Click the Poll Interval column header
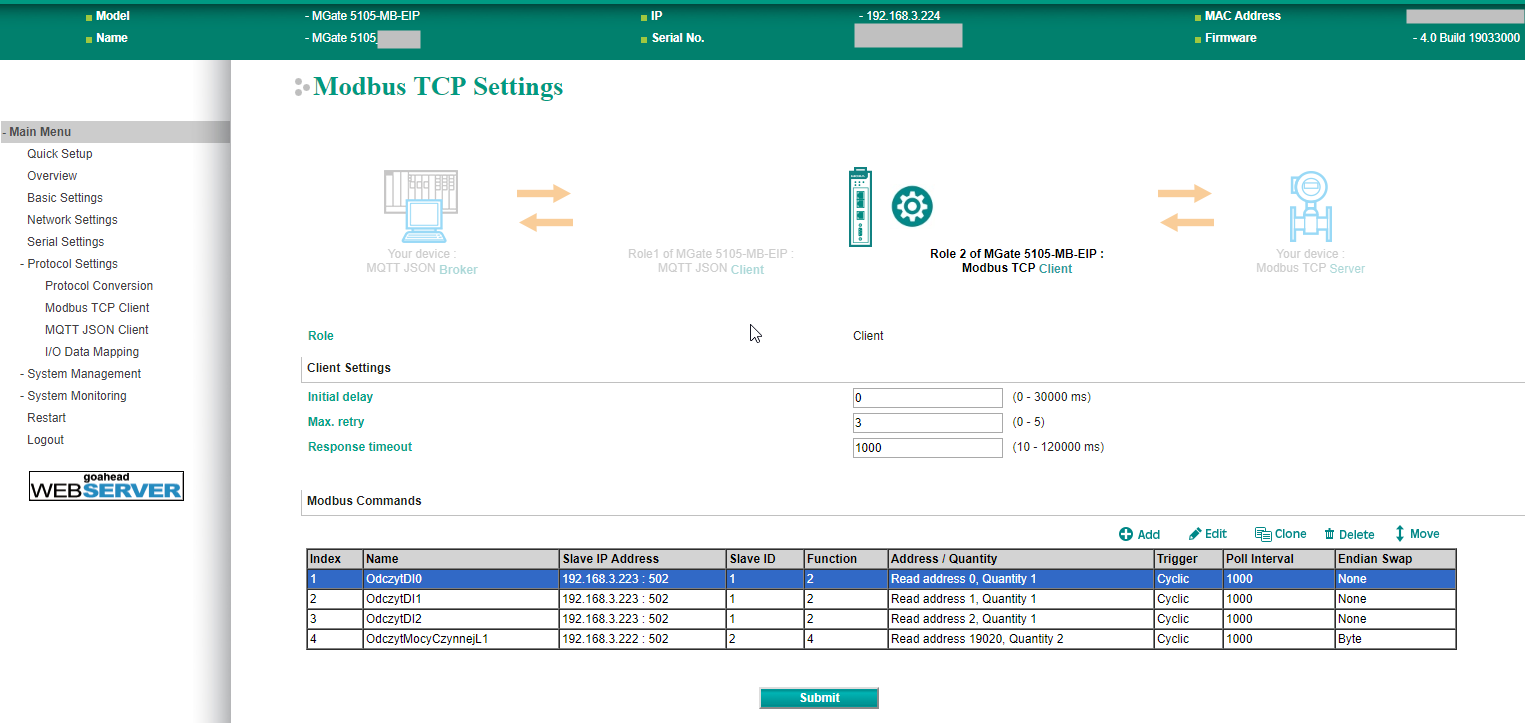This screenshot has height=723, width=1525. [x=1279, y=559]
